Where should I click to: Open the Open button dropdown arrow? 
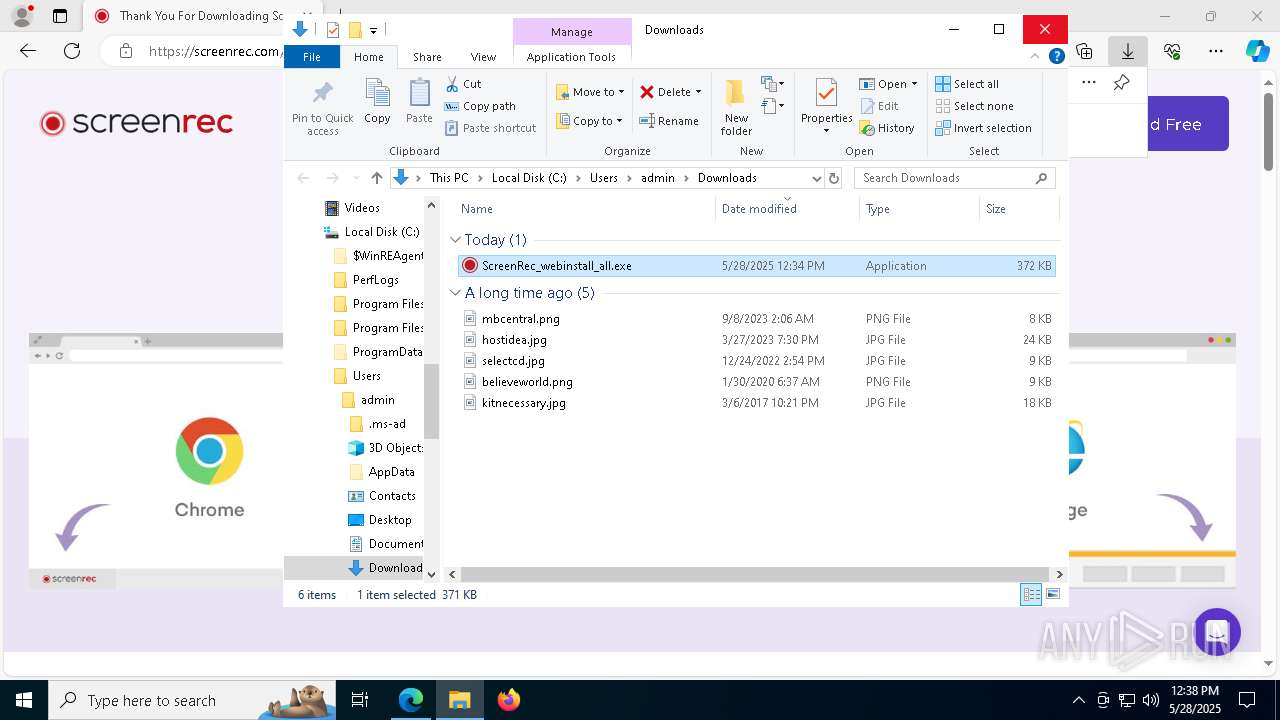click(914, 84)
